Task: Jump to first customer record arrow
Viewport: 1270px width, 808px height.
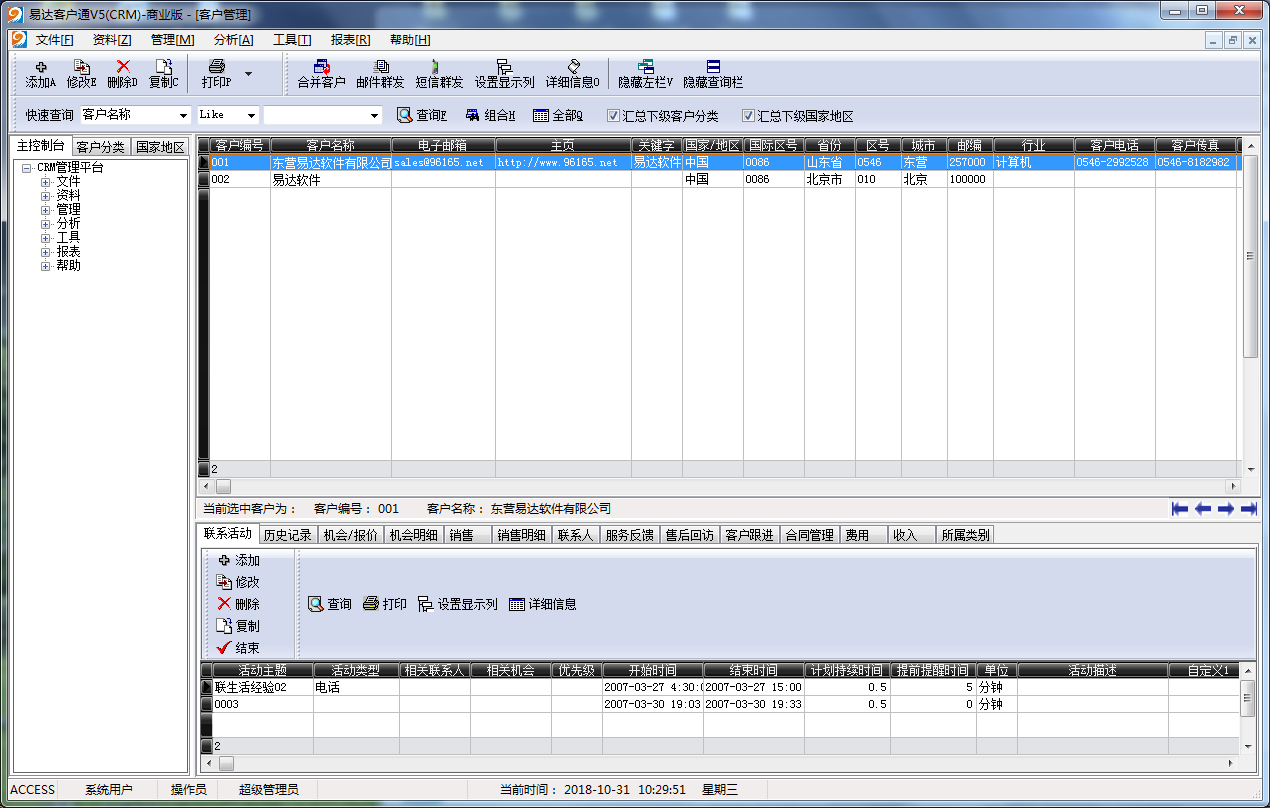Action: [1180, 509]
